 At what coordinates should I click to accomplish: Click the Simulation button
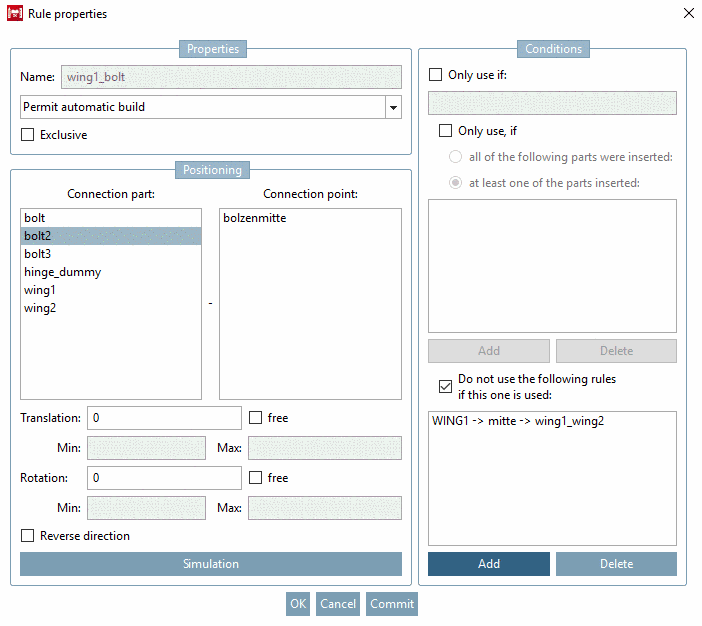(x=210, y=564)
